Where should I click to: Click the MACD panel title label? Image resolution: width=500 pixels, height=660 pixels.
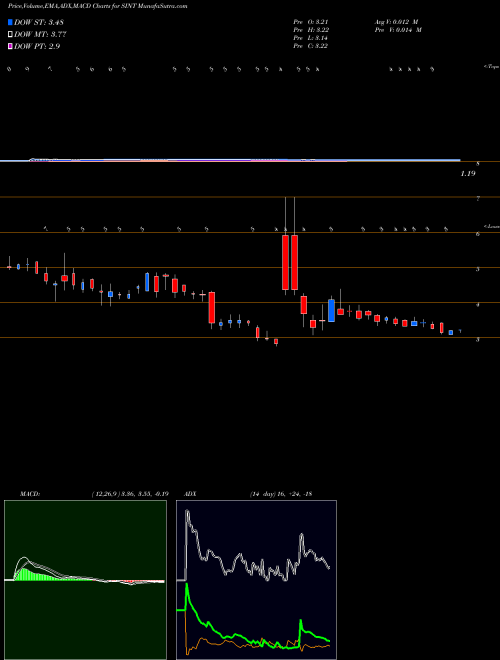29,494
